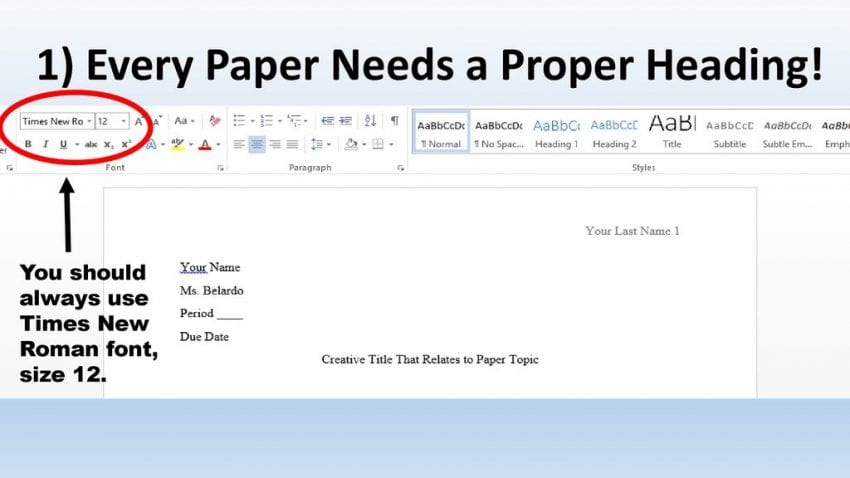
Task: Select the Heading 1 style
Action: click(x=556, y=132)
